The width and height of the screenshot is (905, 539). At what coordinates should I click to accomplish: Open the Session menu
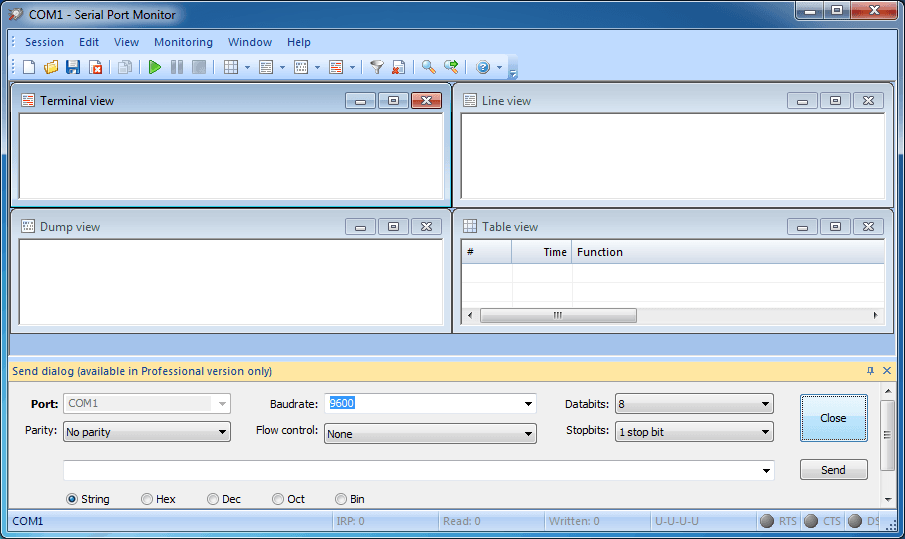(44, 42)
